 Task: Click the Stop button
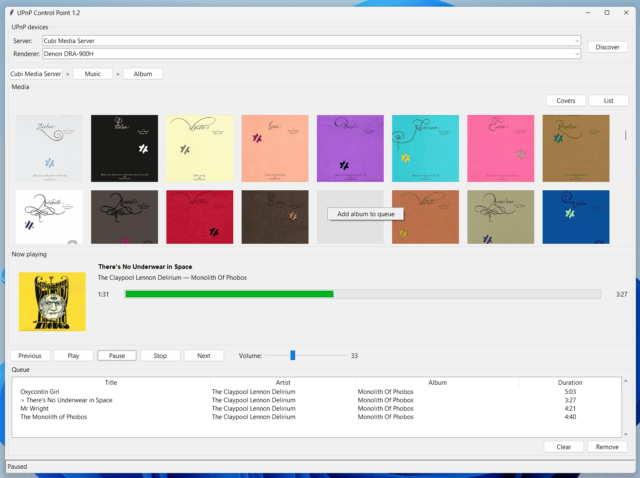(160, 356)
